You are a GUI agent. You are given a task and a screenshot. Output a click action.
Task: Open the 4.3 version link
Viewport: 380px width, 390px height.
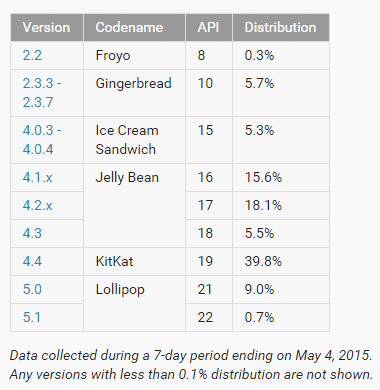[x=32, y=233]
